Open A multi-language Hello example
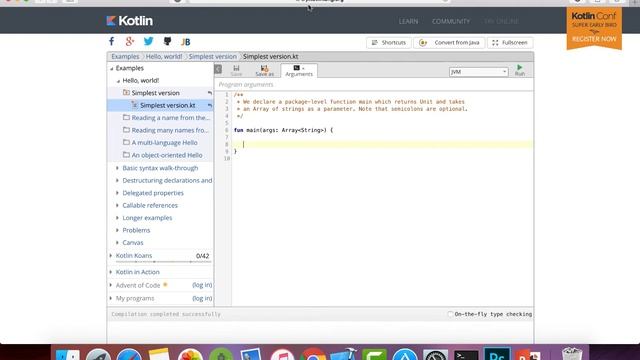This screenshot has width=640, height=360. [164, 142]
